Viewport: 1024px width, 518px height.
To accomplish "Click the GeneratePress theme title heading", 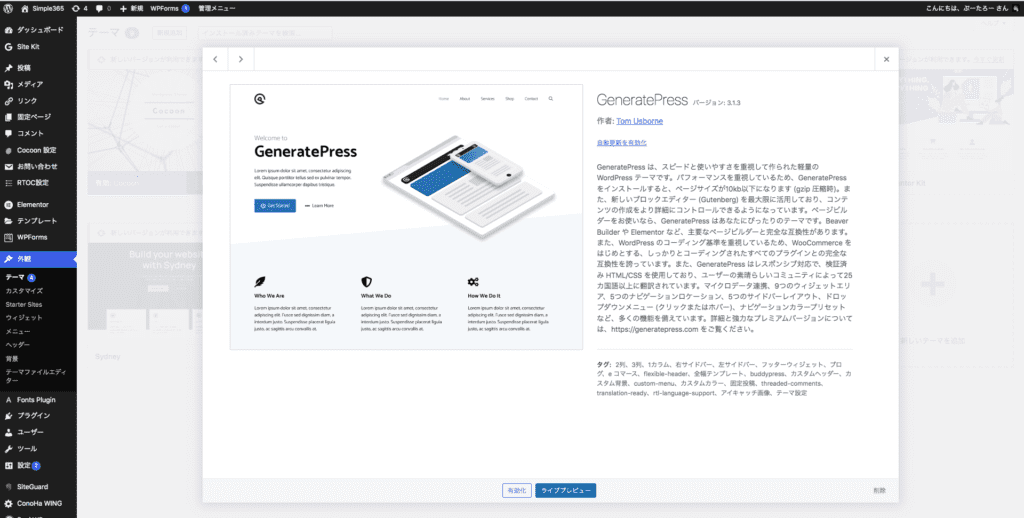I will [642, 99].
